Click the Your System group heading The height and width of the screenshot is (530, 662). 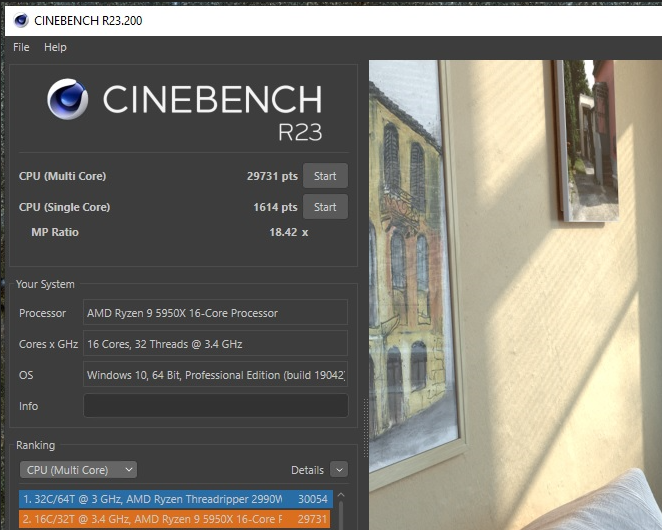(45, 284)
